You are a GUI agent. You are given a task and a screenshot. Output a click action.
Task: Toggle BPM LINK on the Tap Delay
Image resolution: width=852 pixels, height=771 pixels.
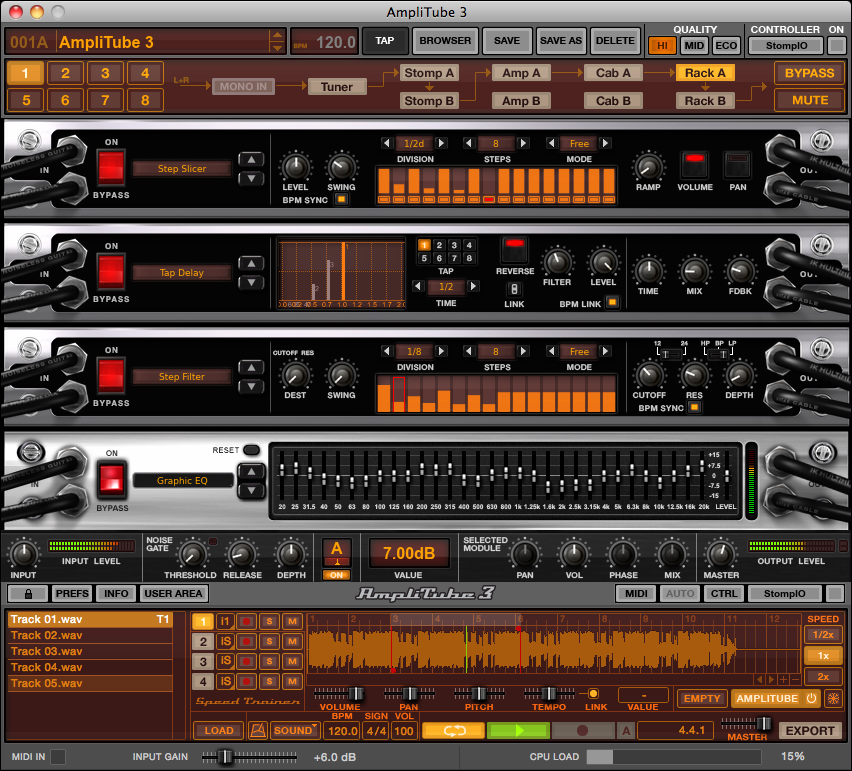point(612,302)
